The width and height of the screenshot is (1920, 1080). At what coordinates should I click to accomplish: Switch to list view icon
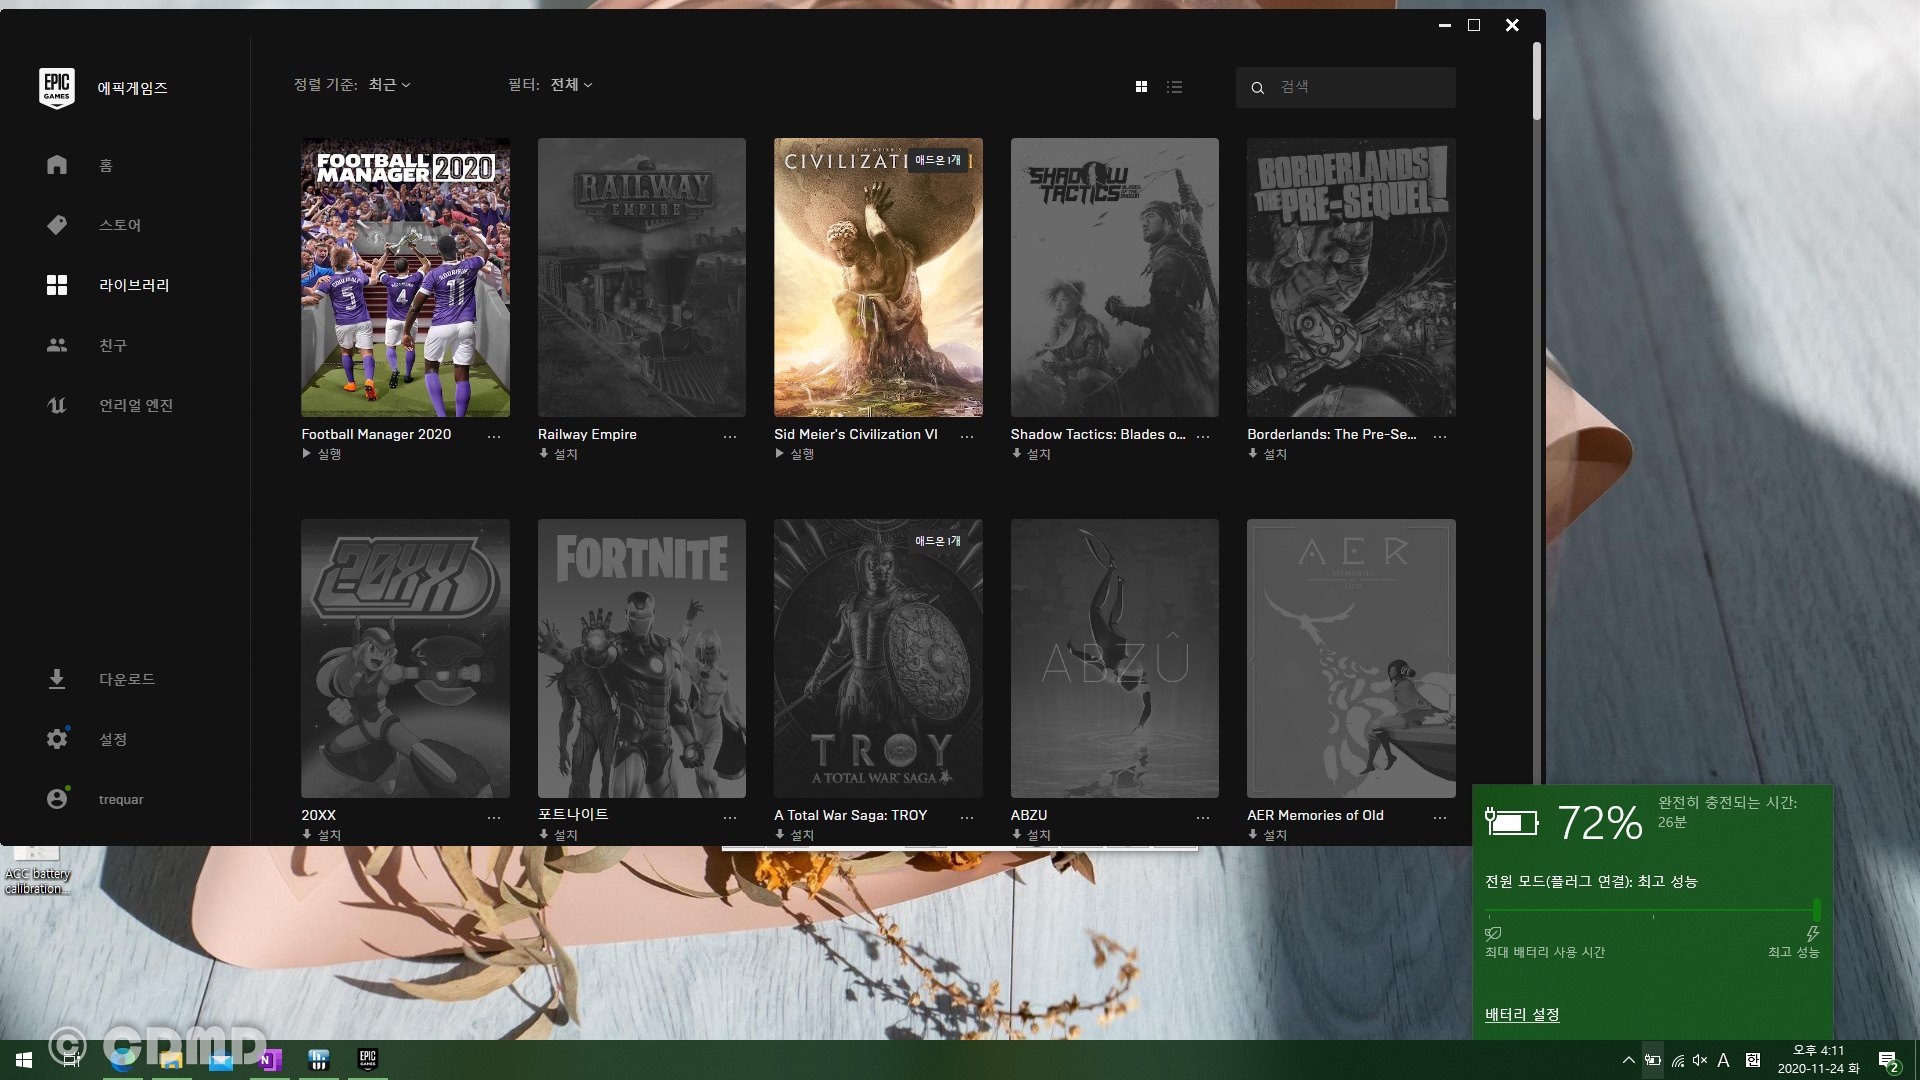pyautogui.click(x=1175, y=87)
